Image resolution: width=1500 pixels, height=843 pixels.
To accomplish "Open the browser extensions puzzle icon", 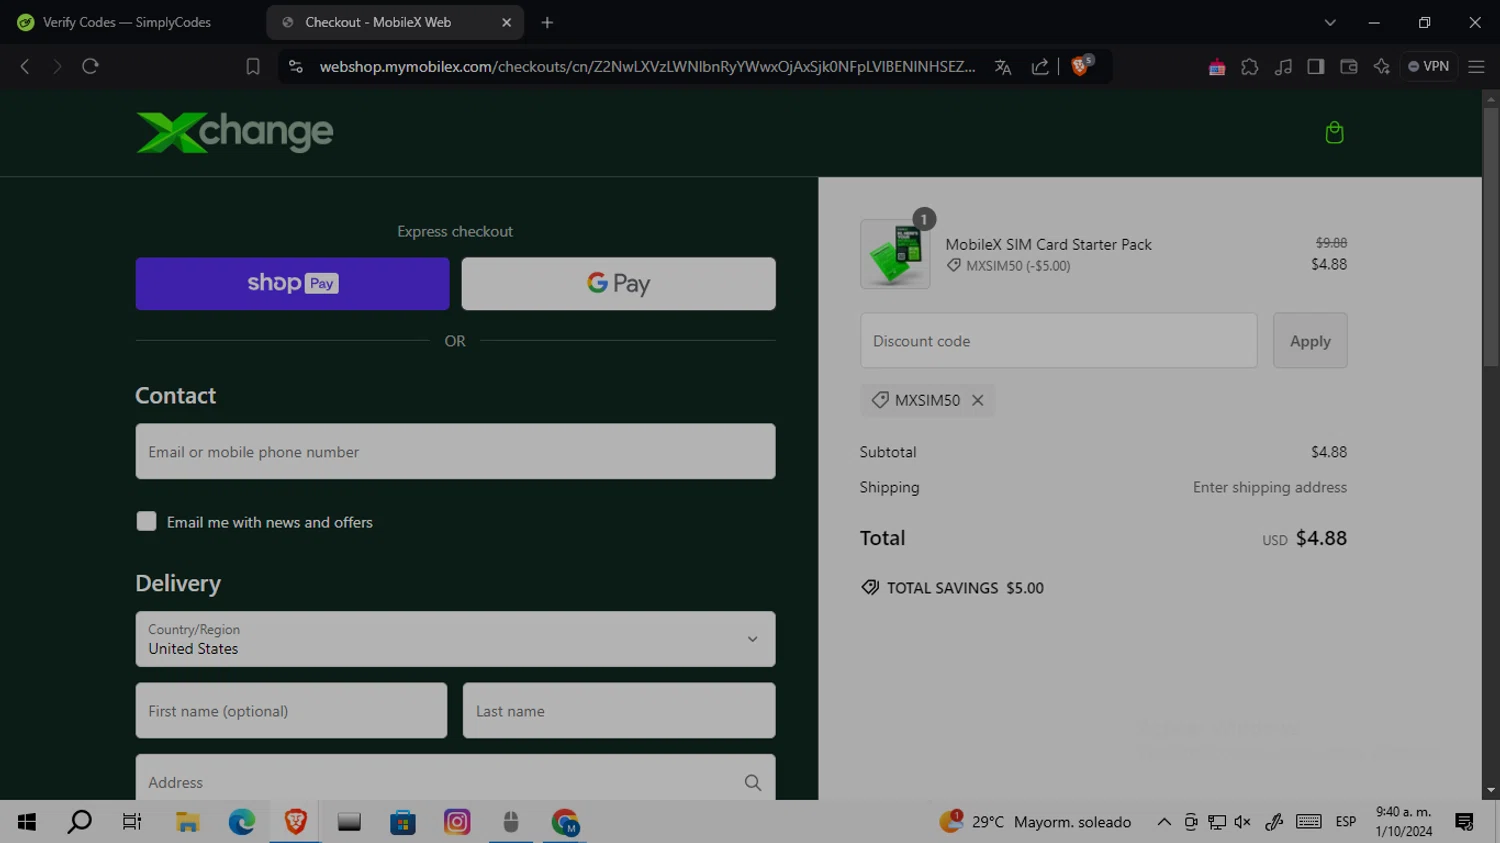I will click(1250, 67).
